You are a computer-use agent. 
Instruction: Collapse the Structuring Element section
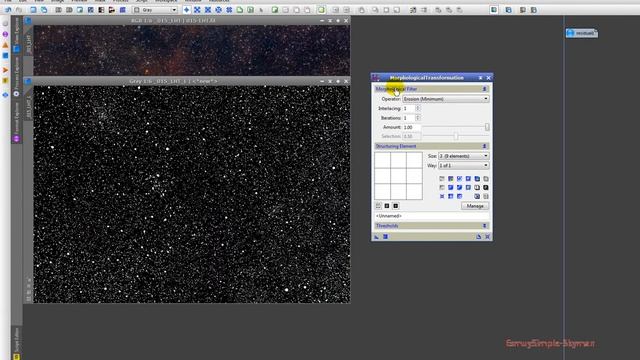(x=484, y=146)
